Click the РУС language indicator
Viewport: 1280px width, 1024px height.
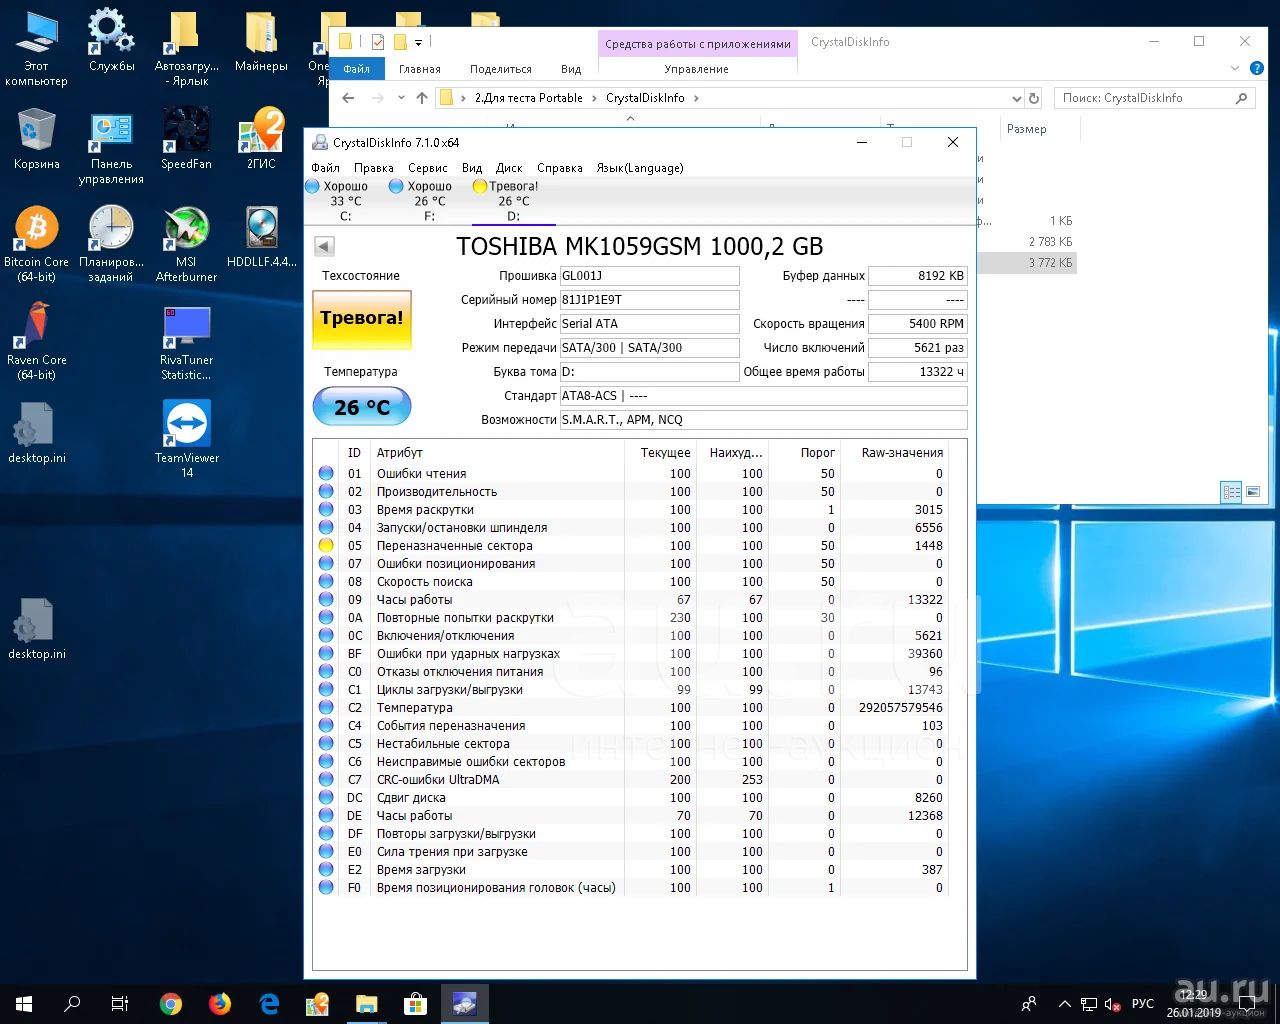pos(1143,1004)
